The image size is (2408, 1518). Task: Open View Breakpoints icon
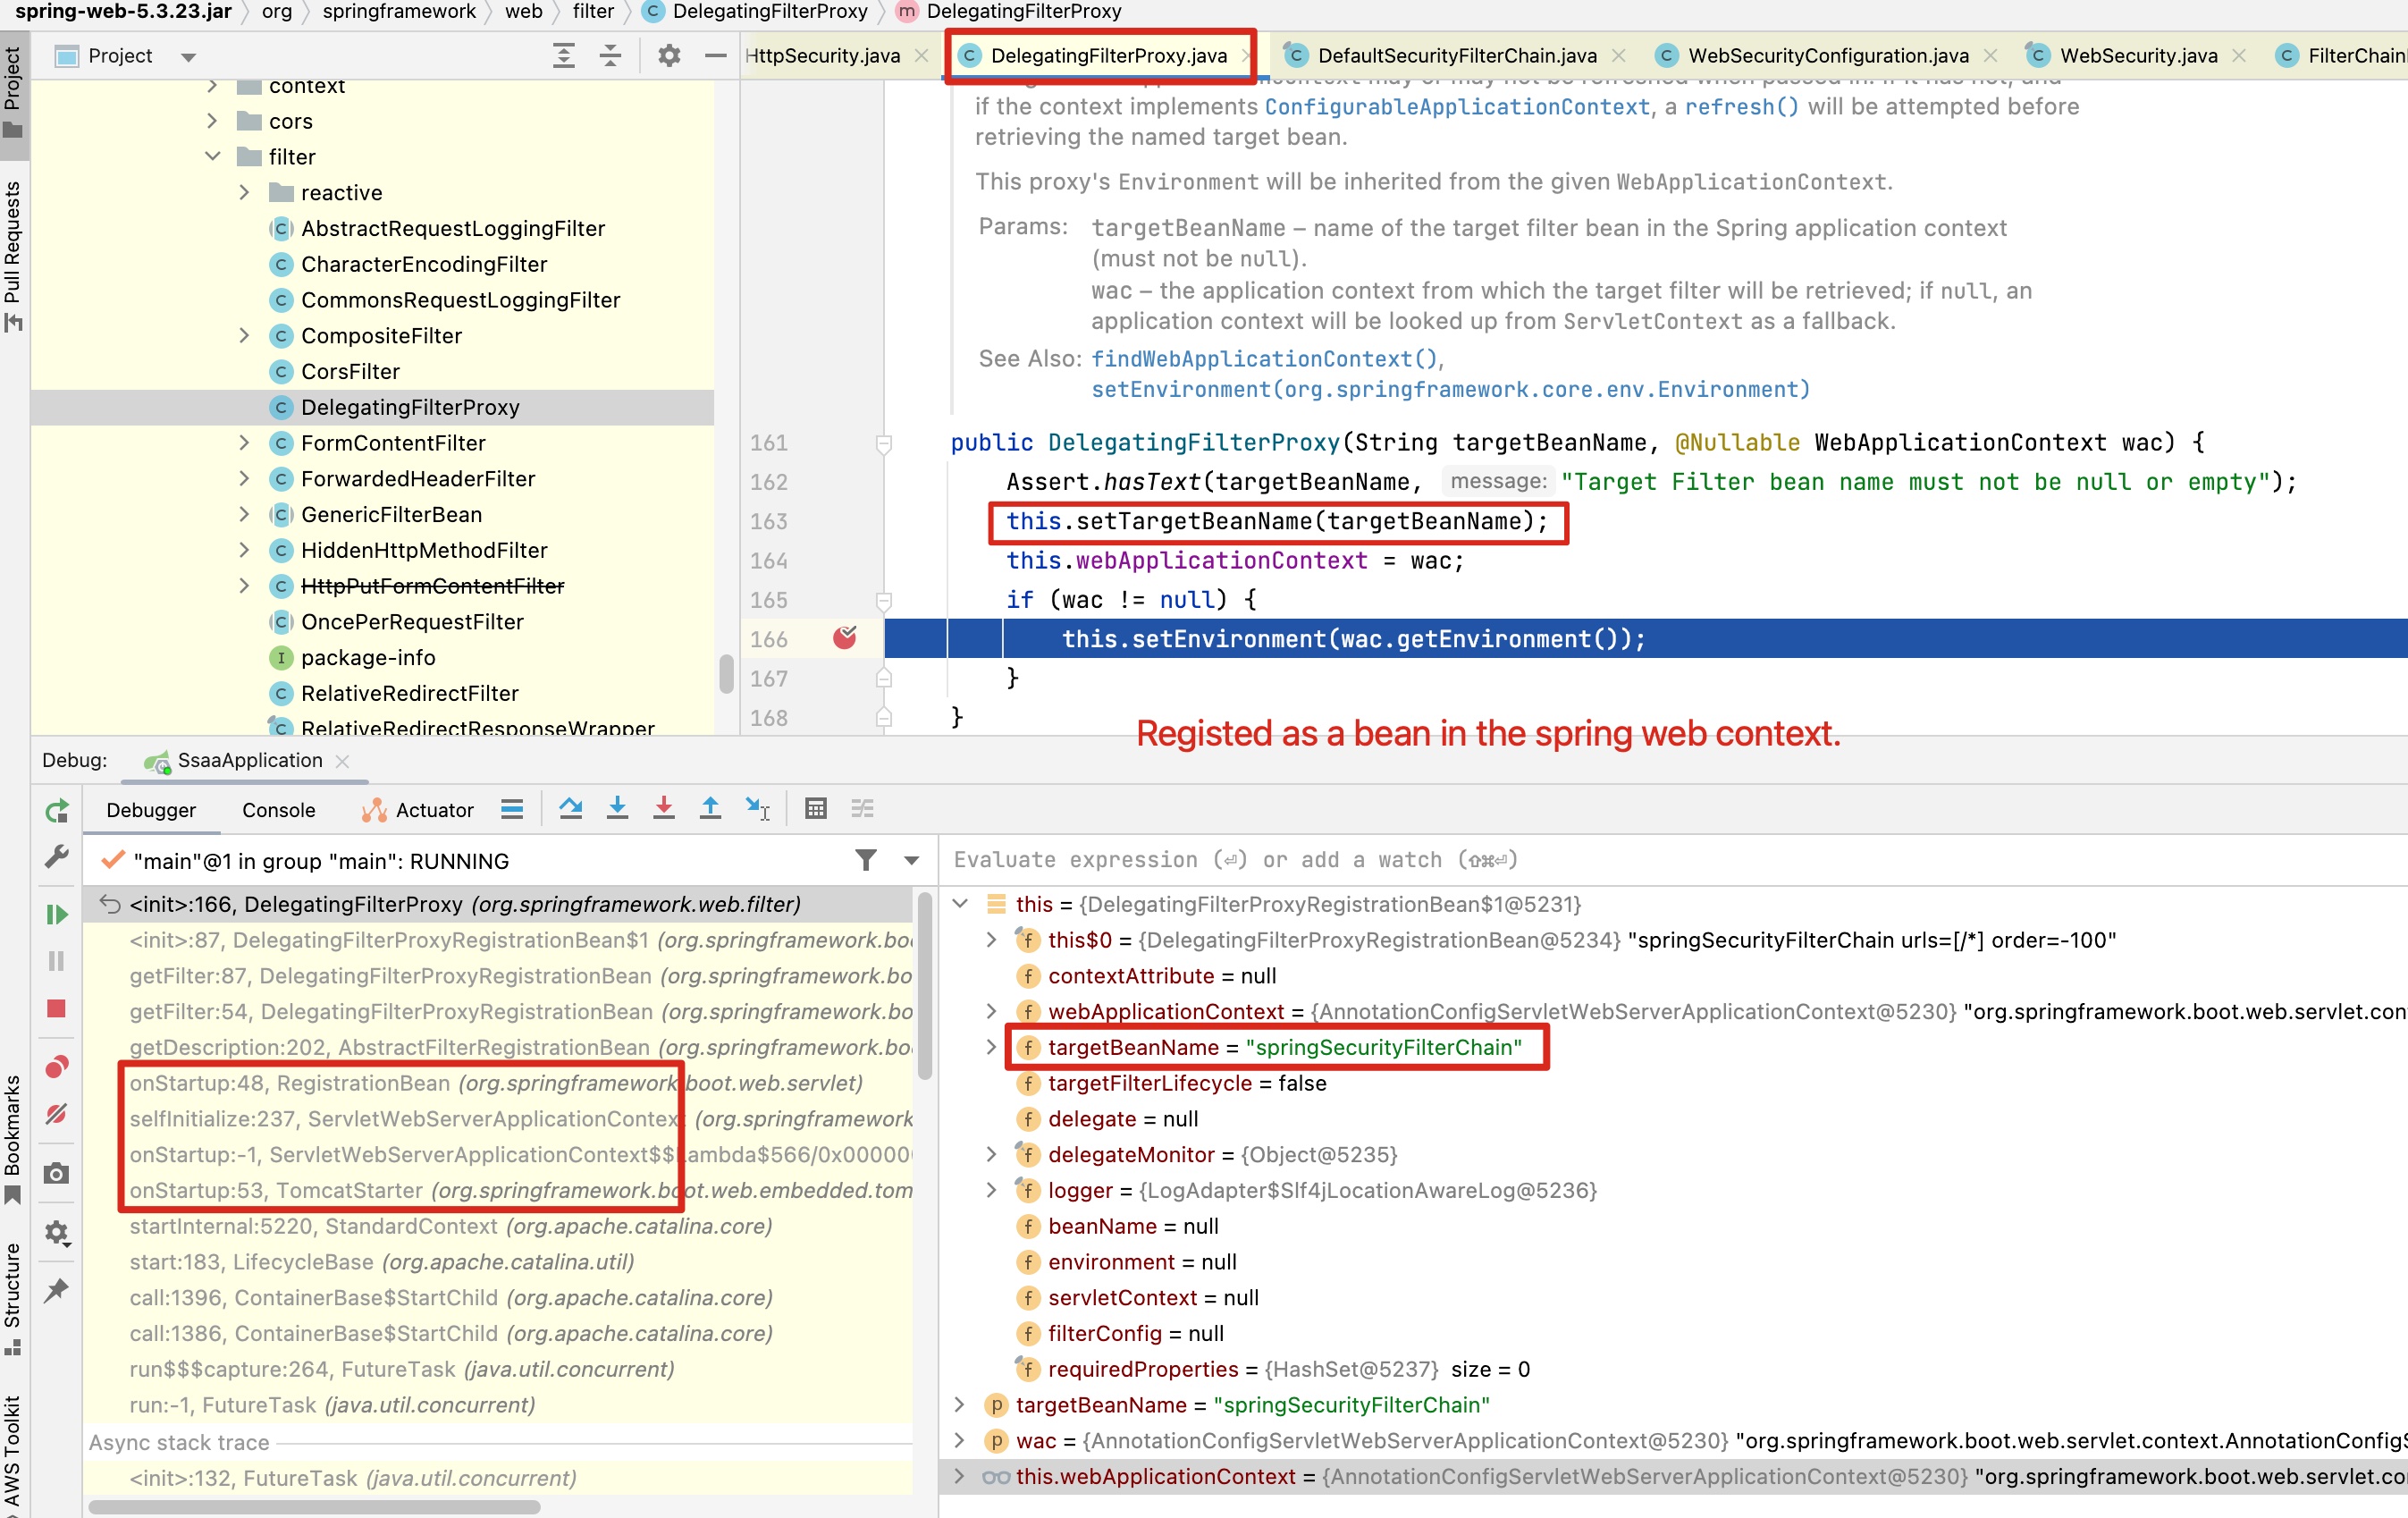57,1067
